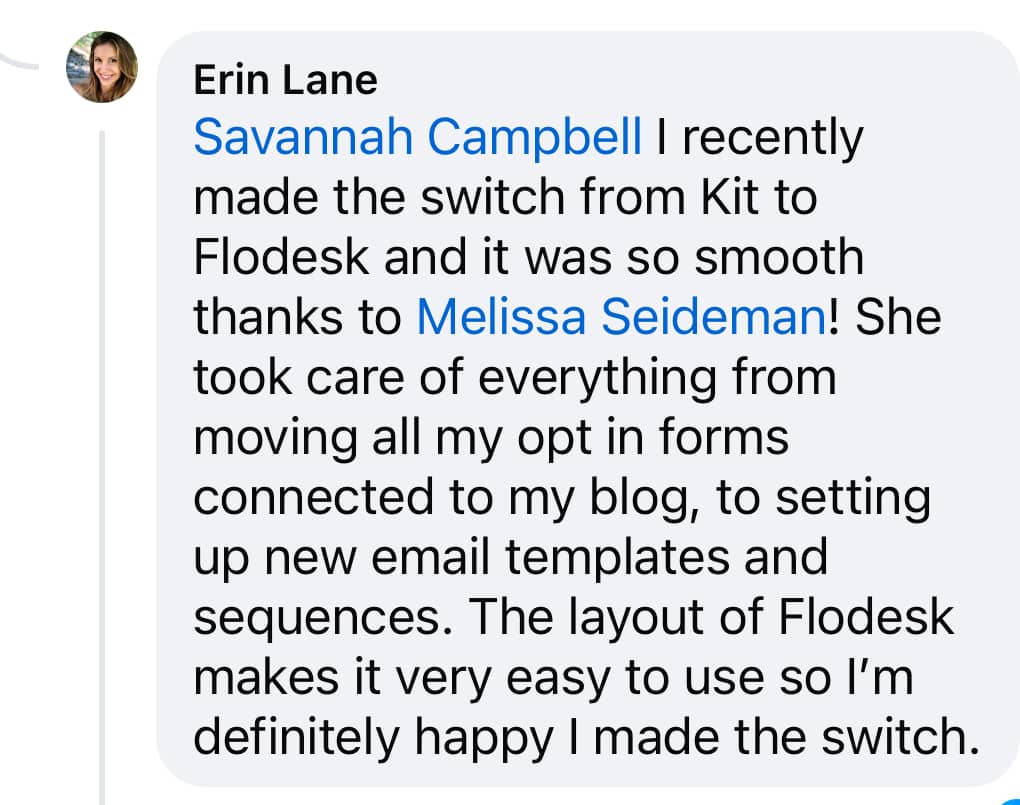This screenshot has width=1020, height=805.
Task: Click the word "Flodesk" in third line
Action: (x=282, y=257)
